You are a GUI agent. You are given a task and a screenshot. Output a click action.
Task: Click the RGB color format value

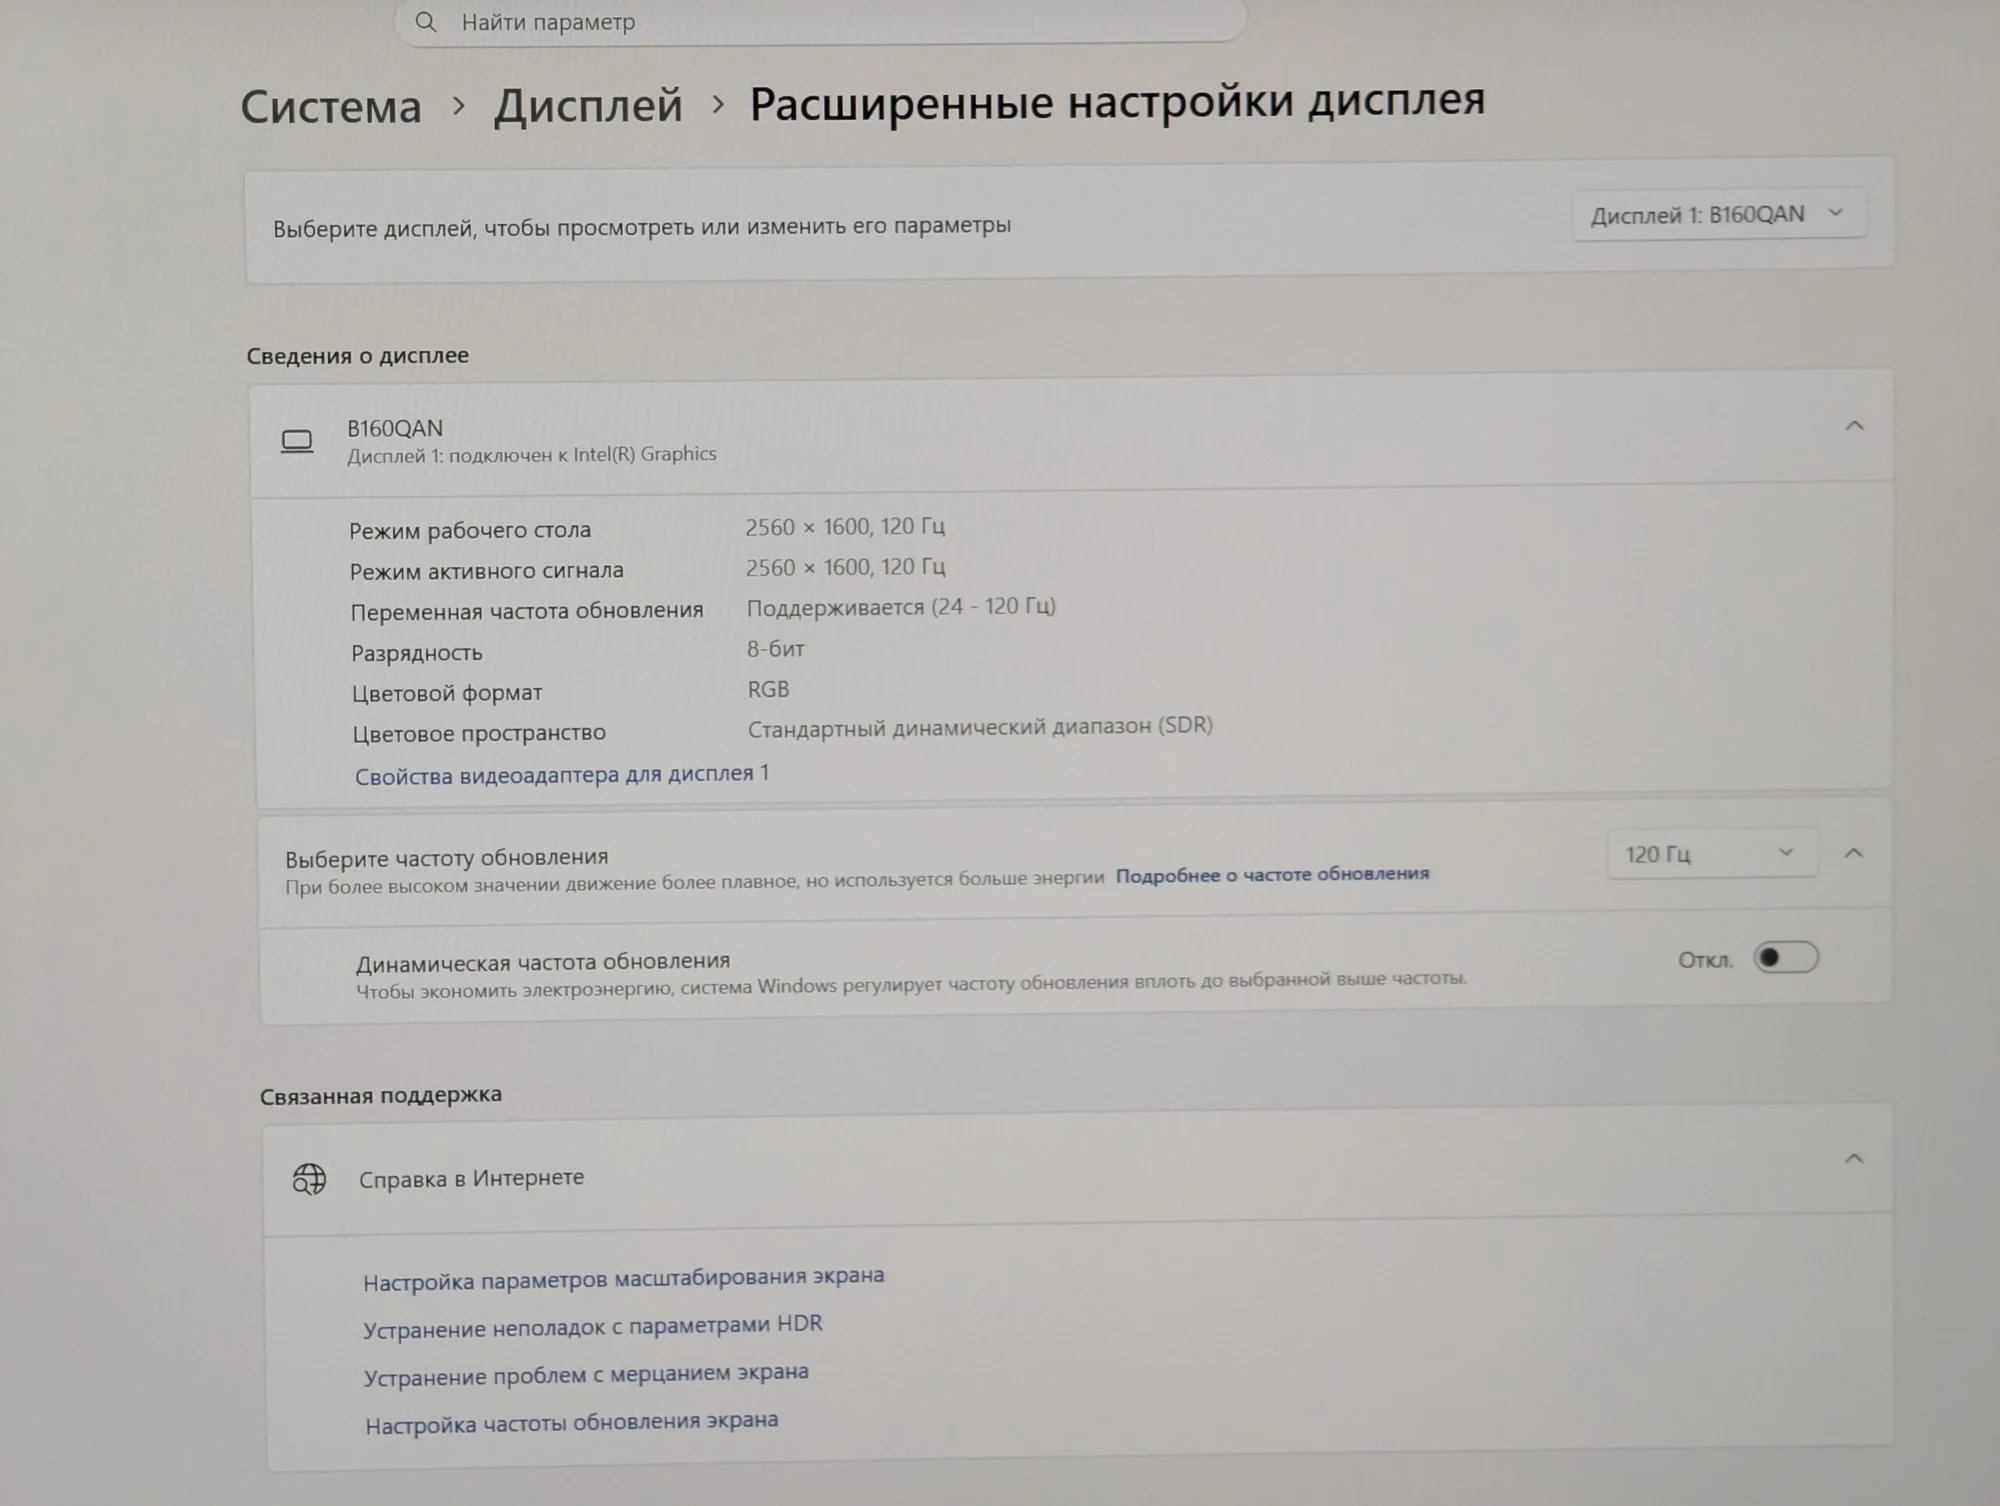(768, 689)
